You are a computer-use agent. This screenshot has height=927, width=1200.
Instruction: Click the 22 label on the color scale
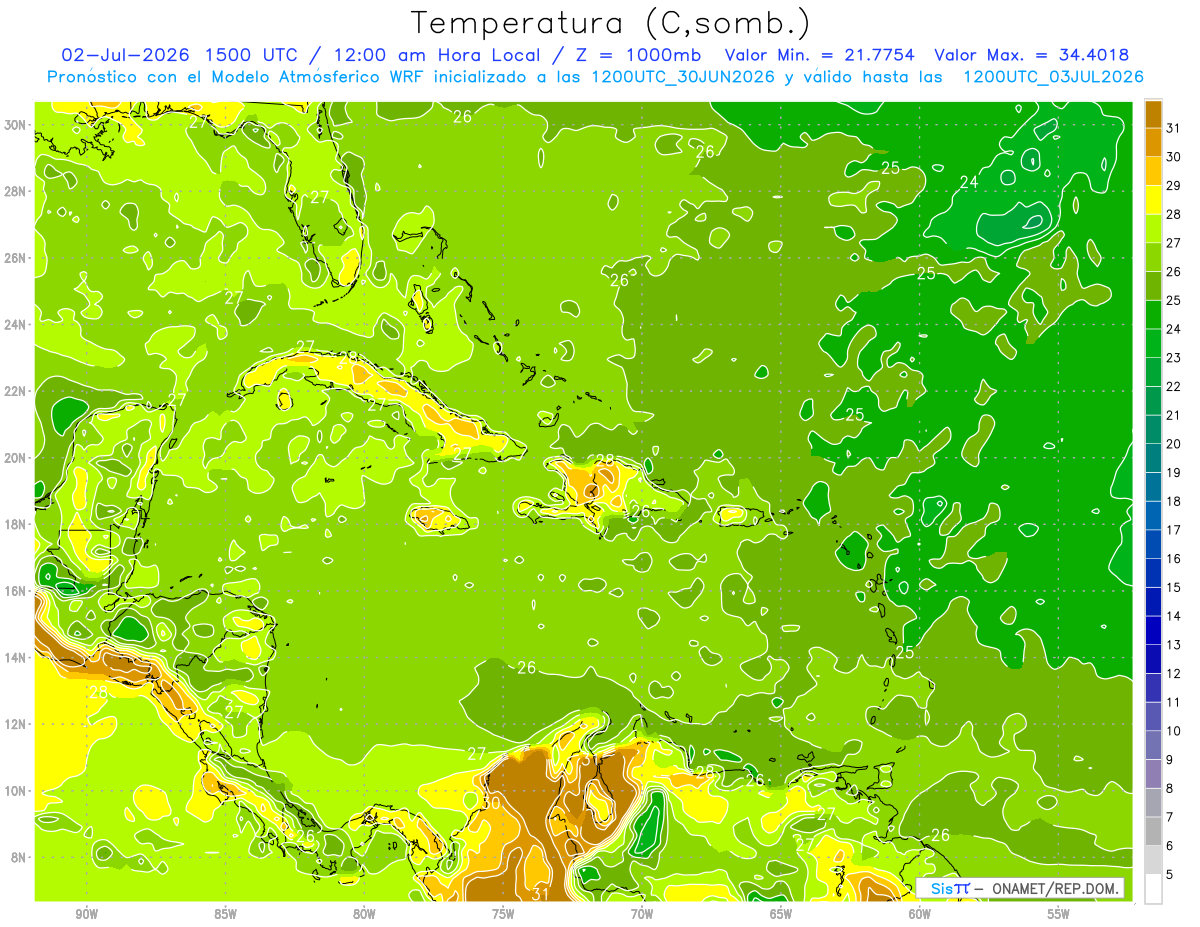1174,387
